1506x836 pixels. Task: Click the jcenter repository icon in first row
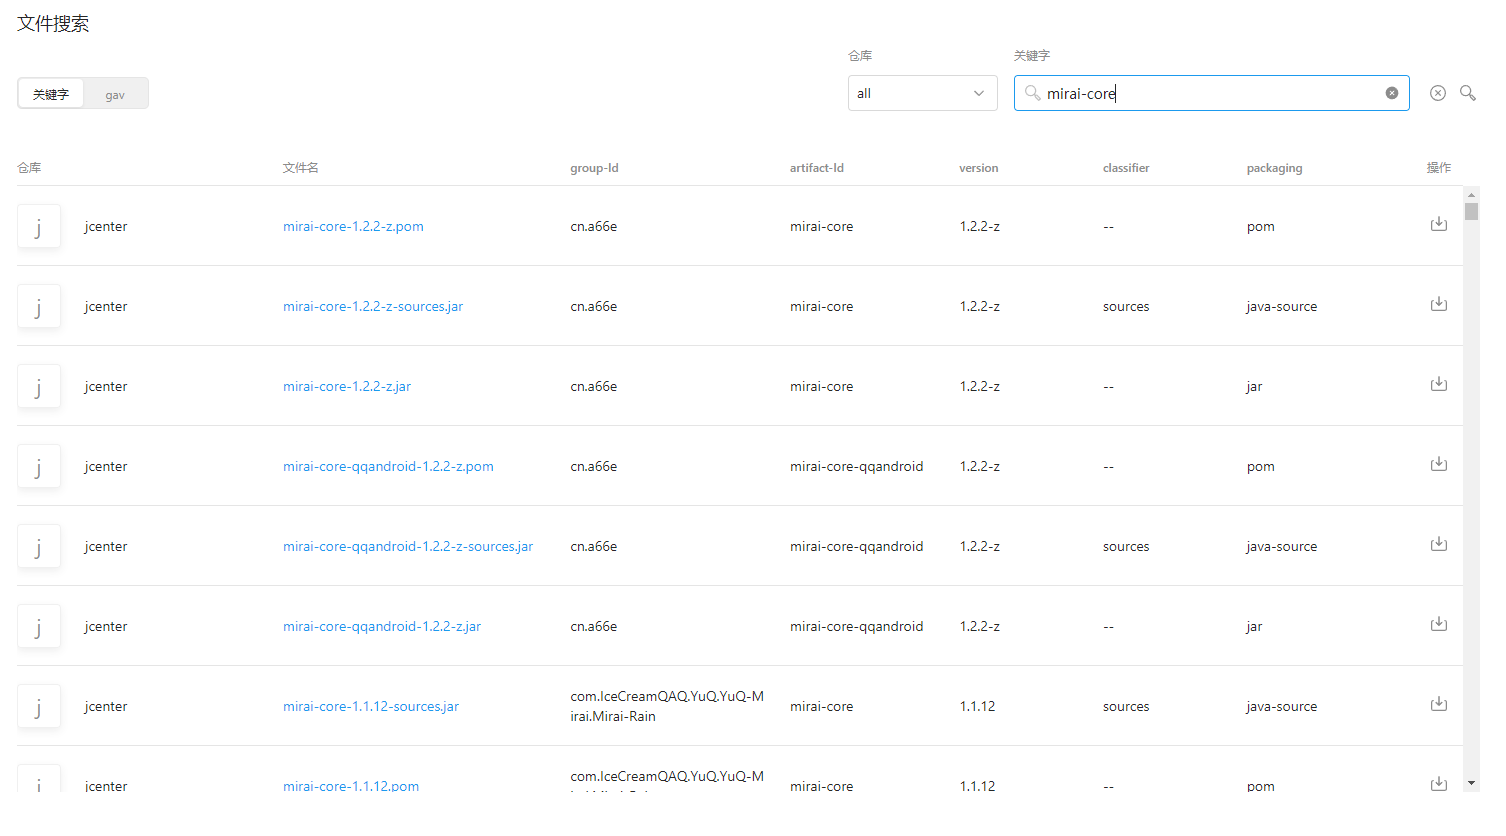pos(39,226)
